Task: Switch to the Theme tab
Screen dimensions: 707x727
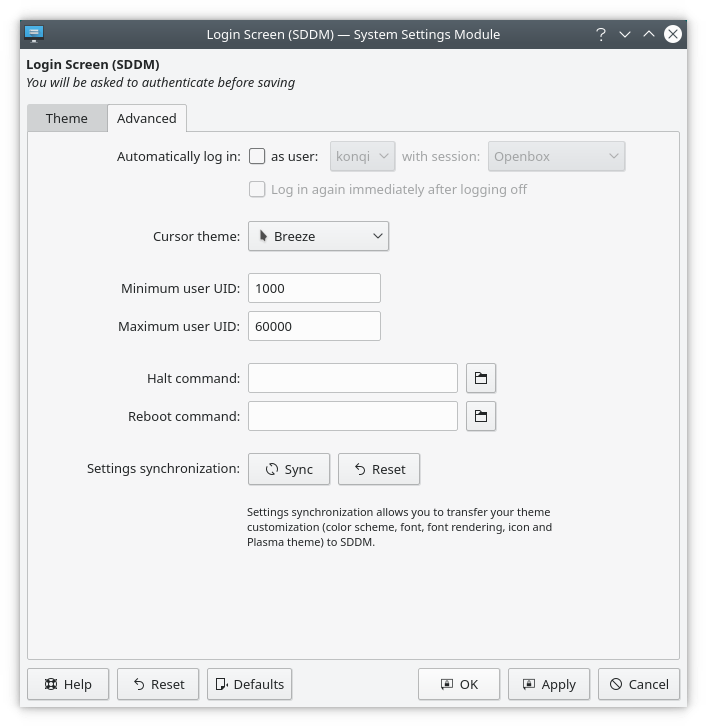Action: coord(67,118)
